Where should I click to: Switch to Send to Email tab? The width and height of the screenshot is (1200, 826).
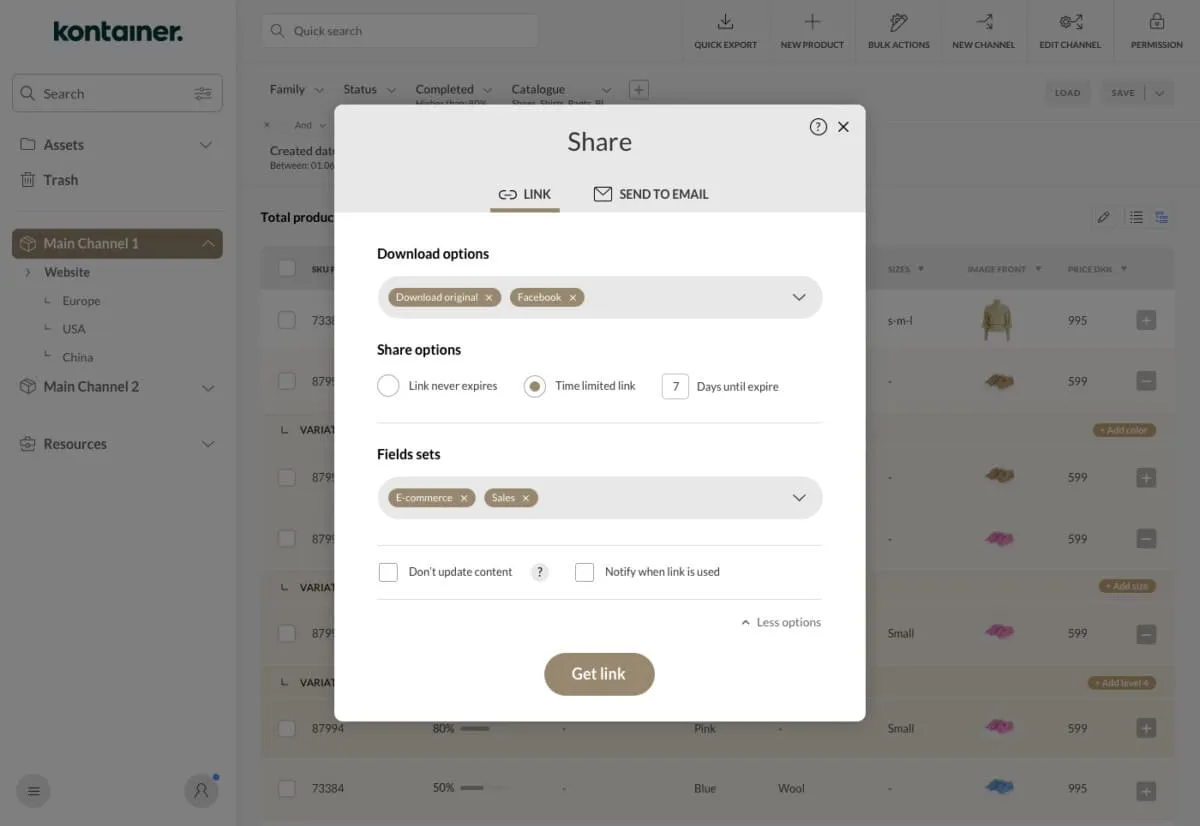(x=651, y=194)
